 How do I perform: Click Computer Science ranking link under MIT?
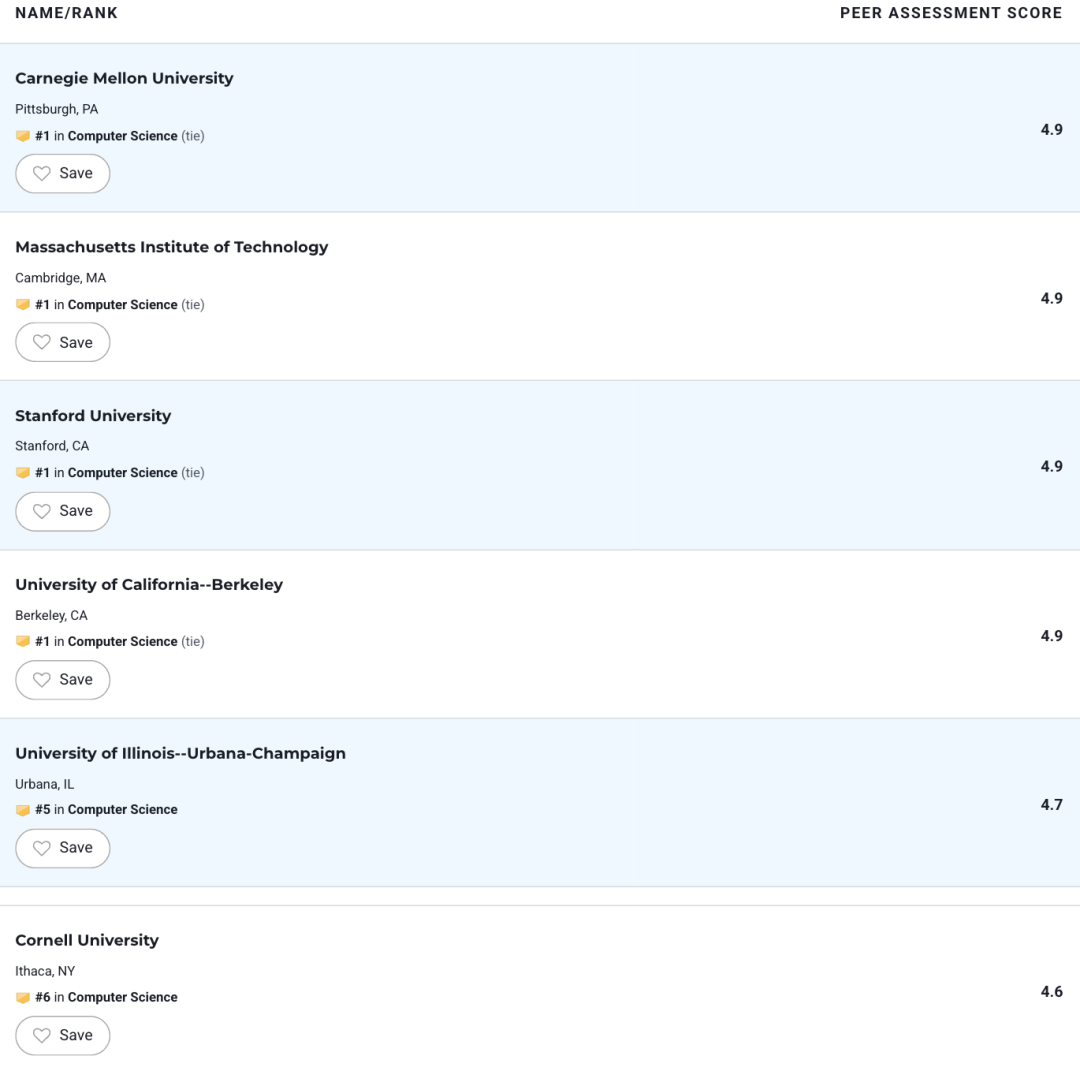click(x=122, y=304)
